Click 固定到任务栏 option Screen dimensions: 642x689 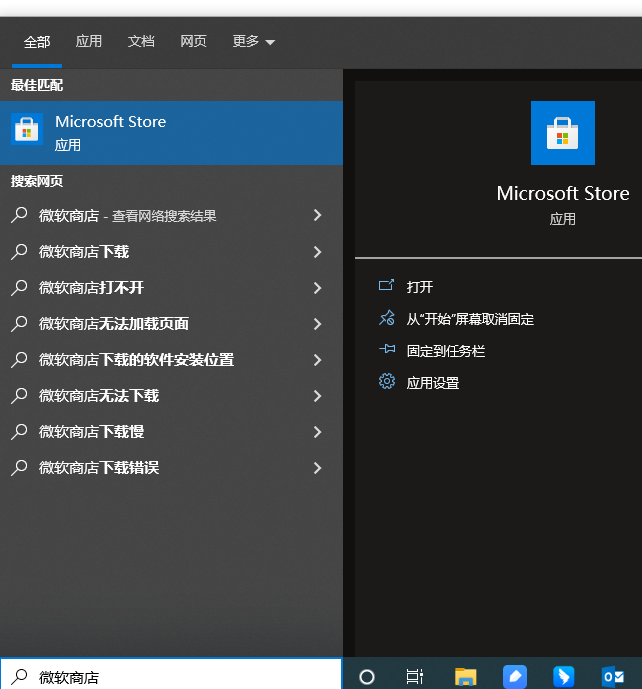(x=446, y=351)
